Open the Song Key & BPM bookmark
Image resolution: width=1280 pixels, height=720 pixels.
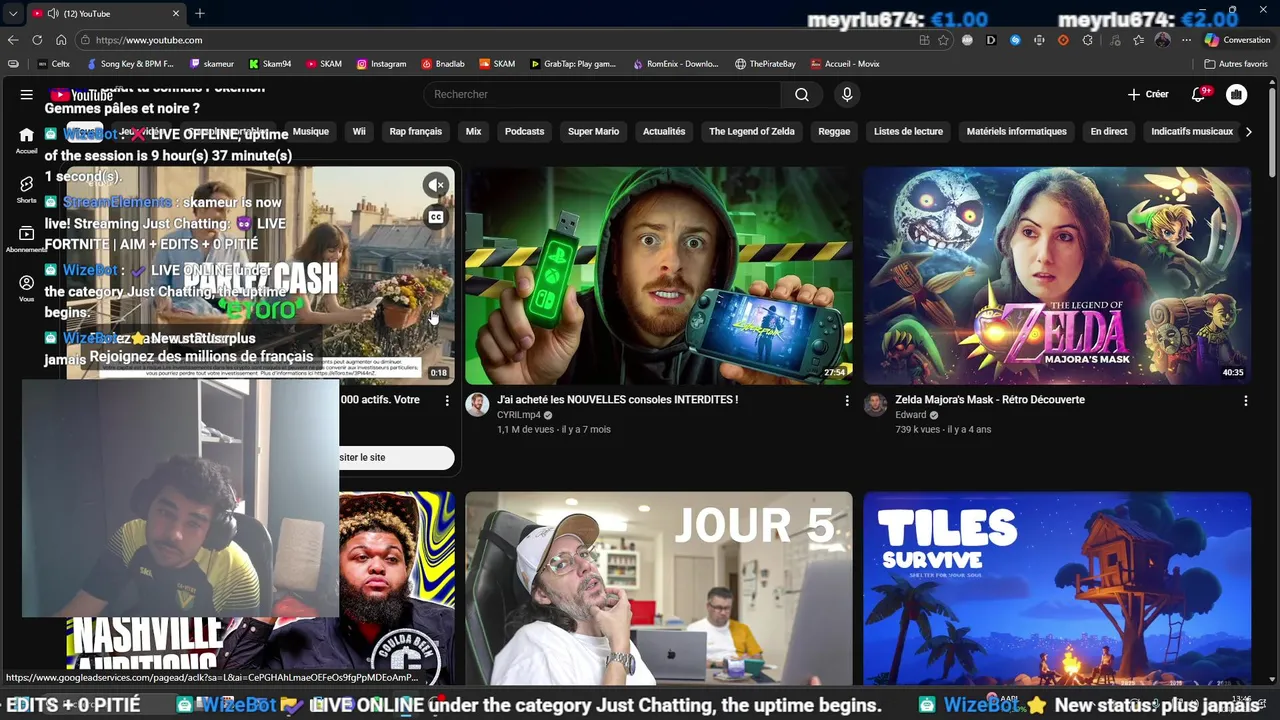[130, 64]
